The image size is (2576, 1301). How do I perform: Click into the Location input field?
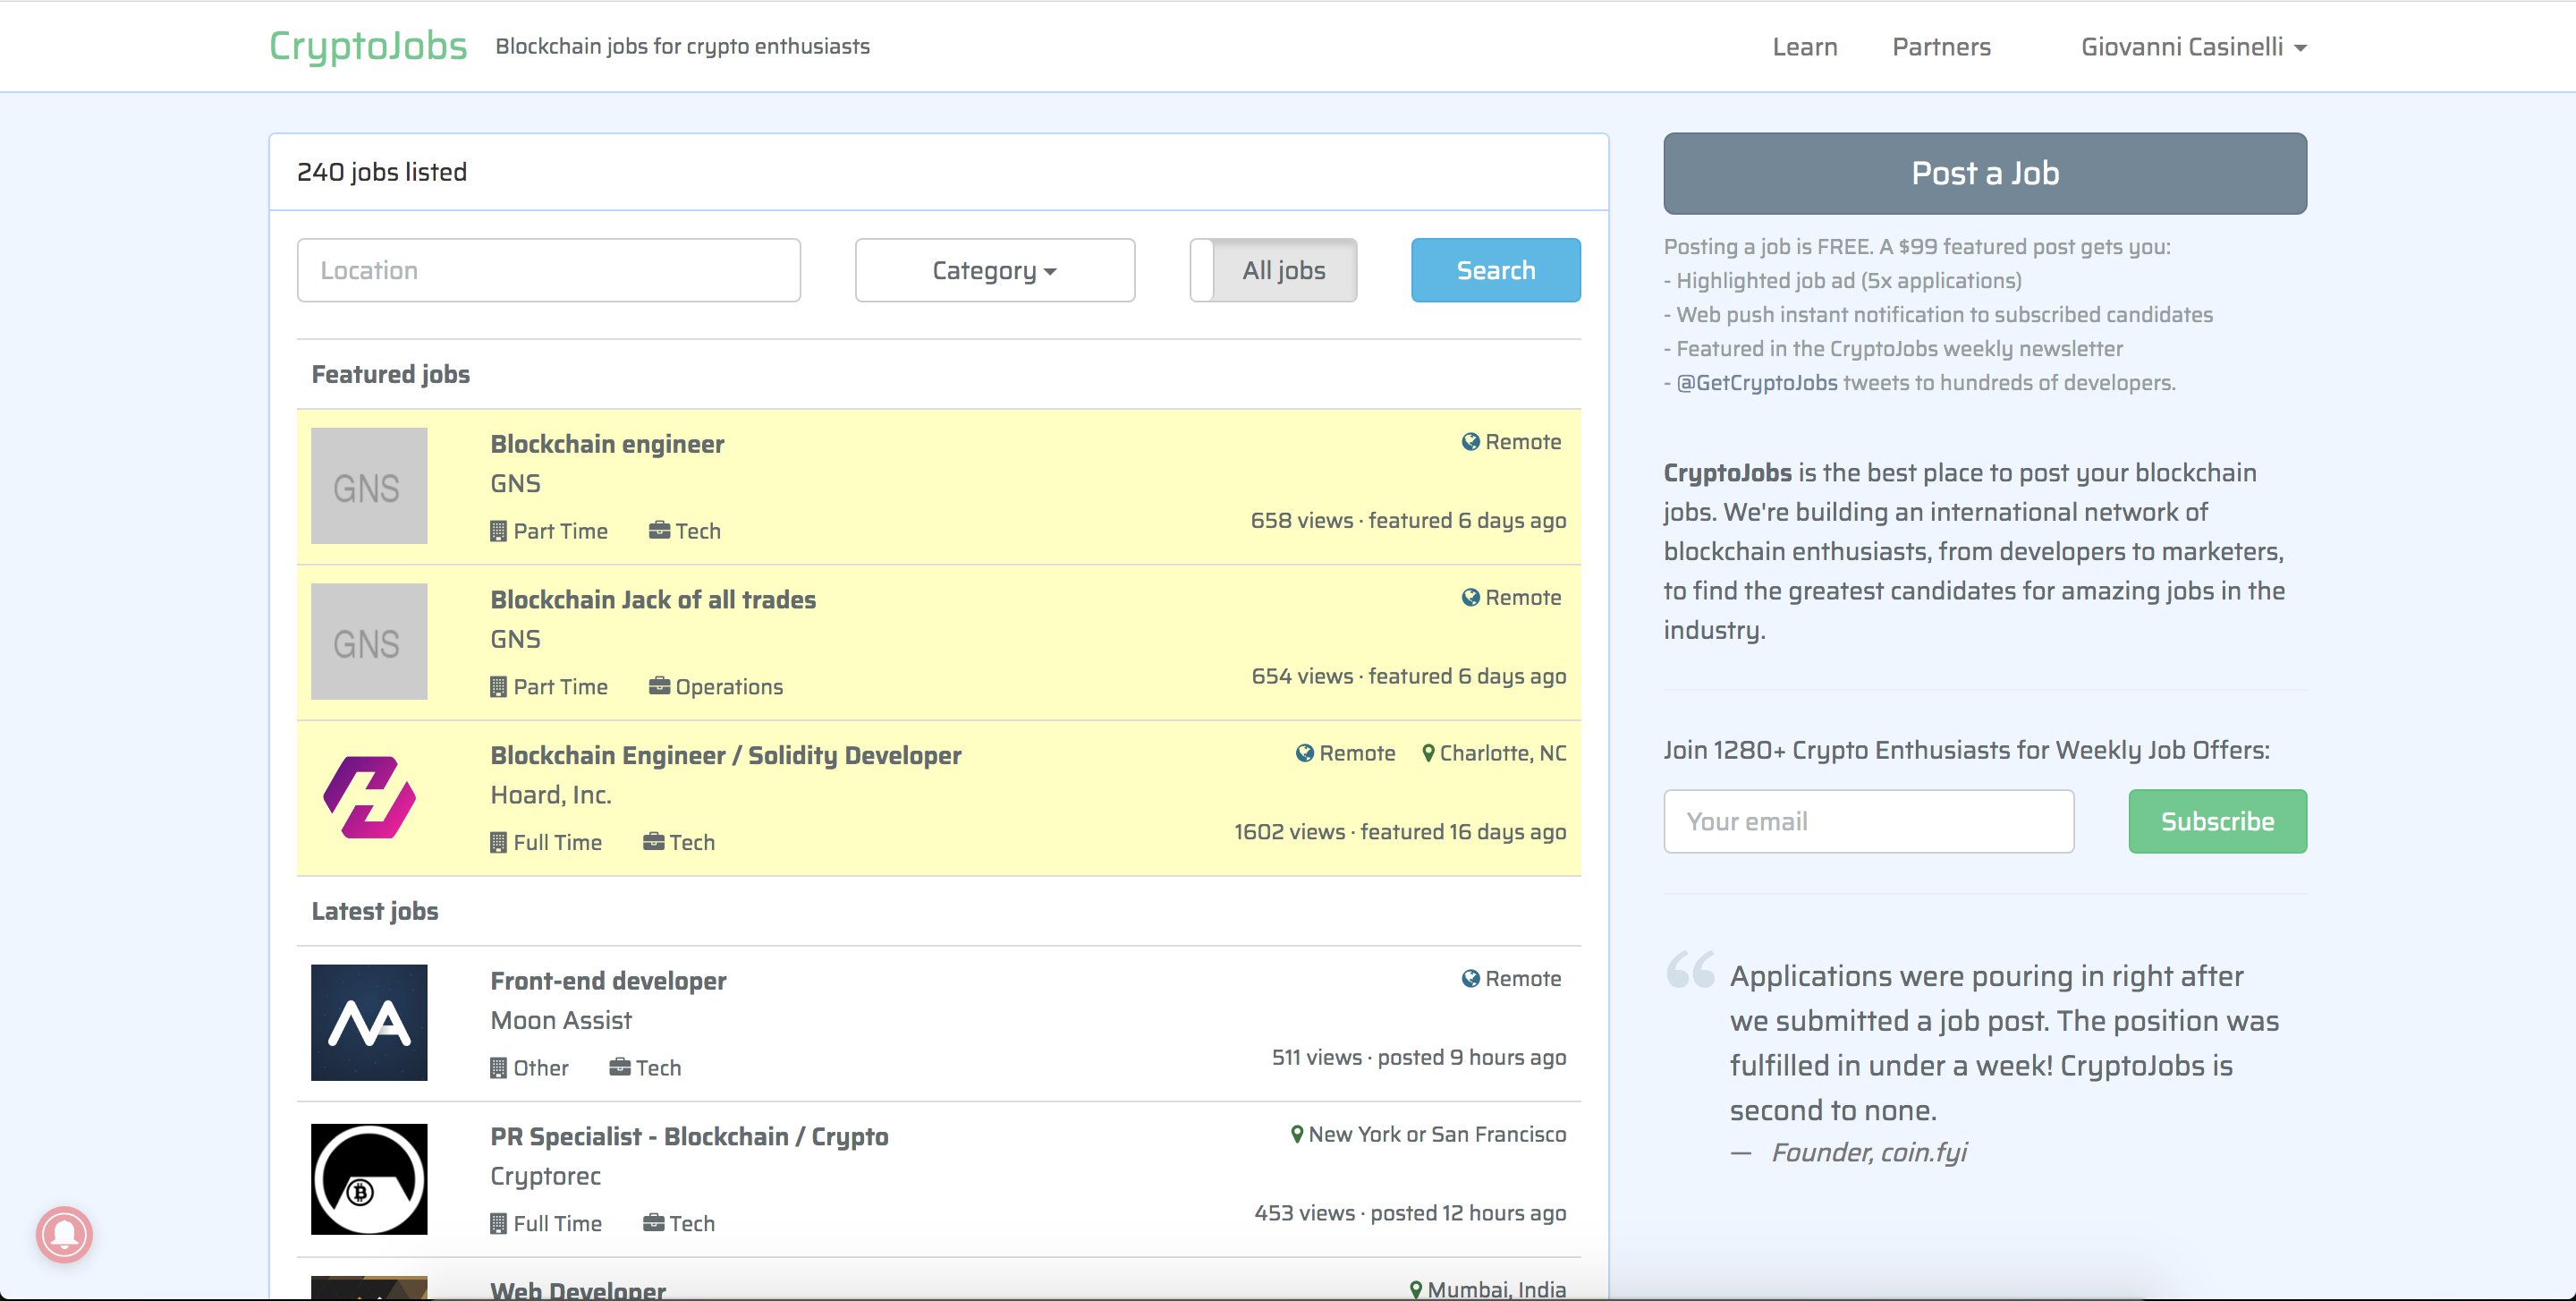548,270
